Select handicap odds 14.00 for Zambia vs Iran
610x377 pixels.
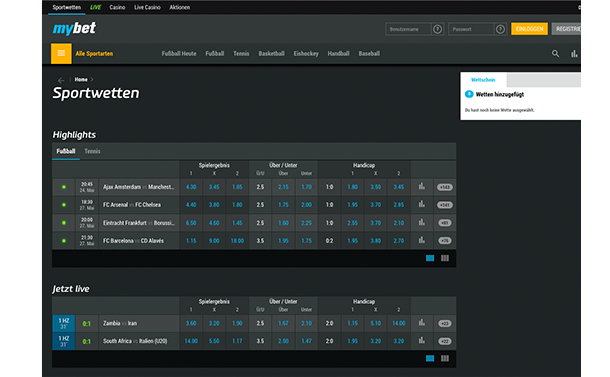[x=399, y=323]
